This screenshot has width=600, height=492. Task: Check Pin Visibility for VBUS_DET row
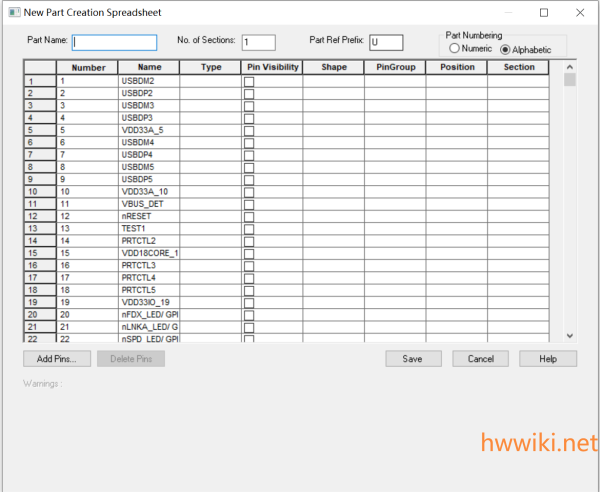point(249,204)
